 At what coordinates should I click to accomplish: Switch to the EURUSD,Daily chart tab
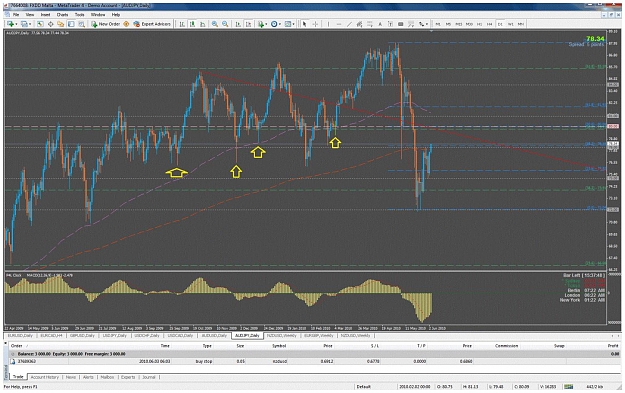(20, 336)
